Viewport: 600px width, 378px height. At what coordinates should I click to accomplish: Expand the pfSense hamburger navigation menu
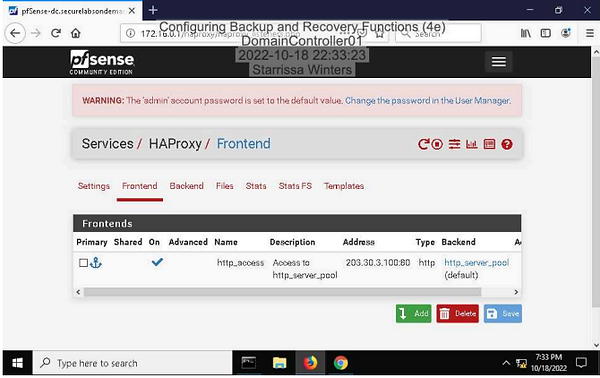pos(499,62)
